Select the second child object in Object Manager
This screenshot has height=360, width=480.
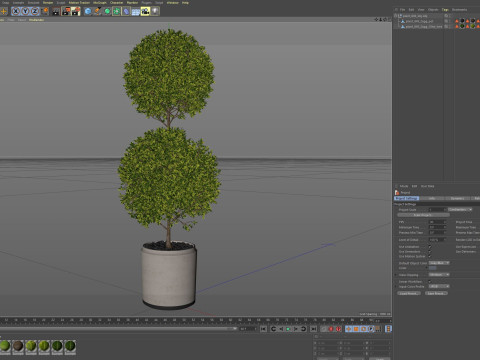tap(424, 26)
